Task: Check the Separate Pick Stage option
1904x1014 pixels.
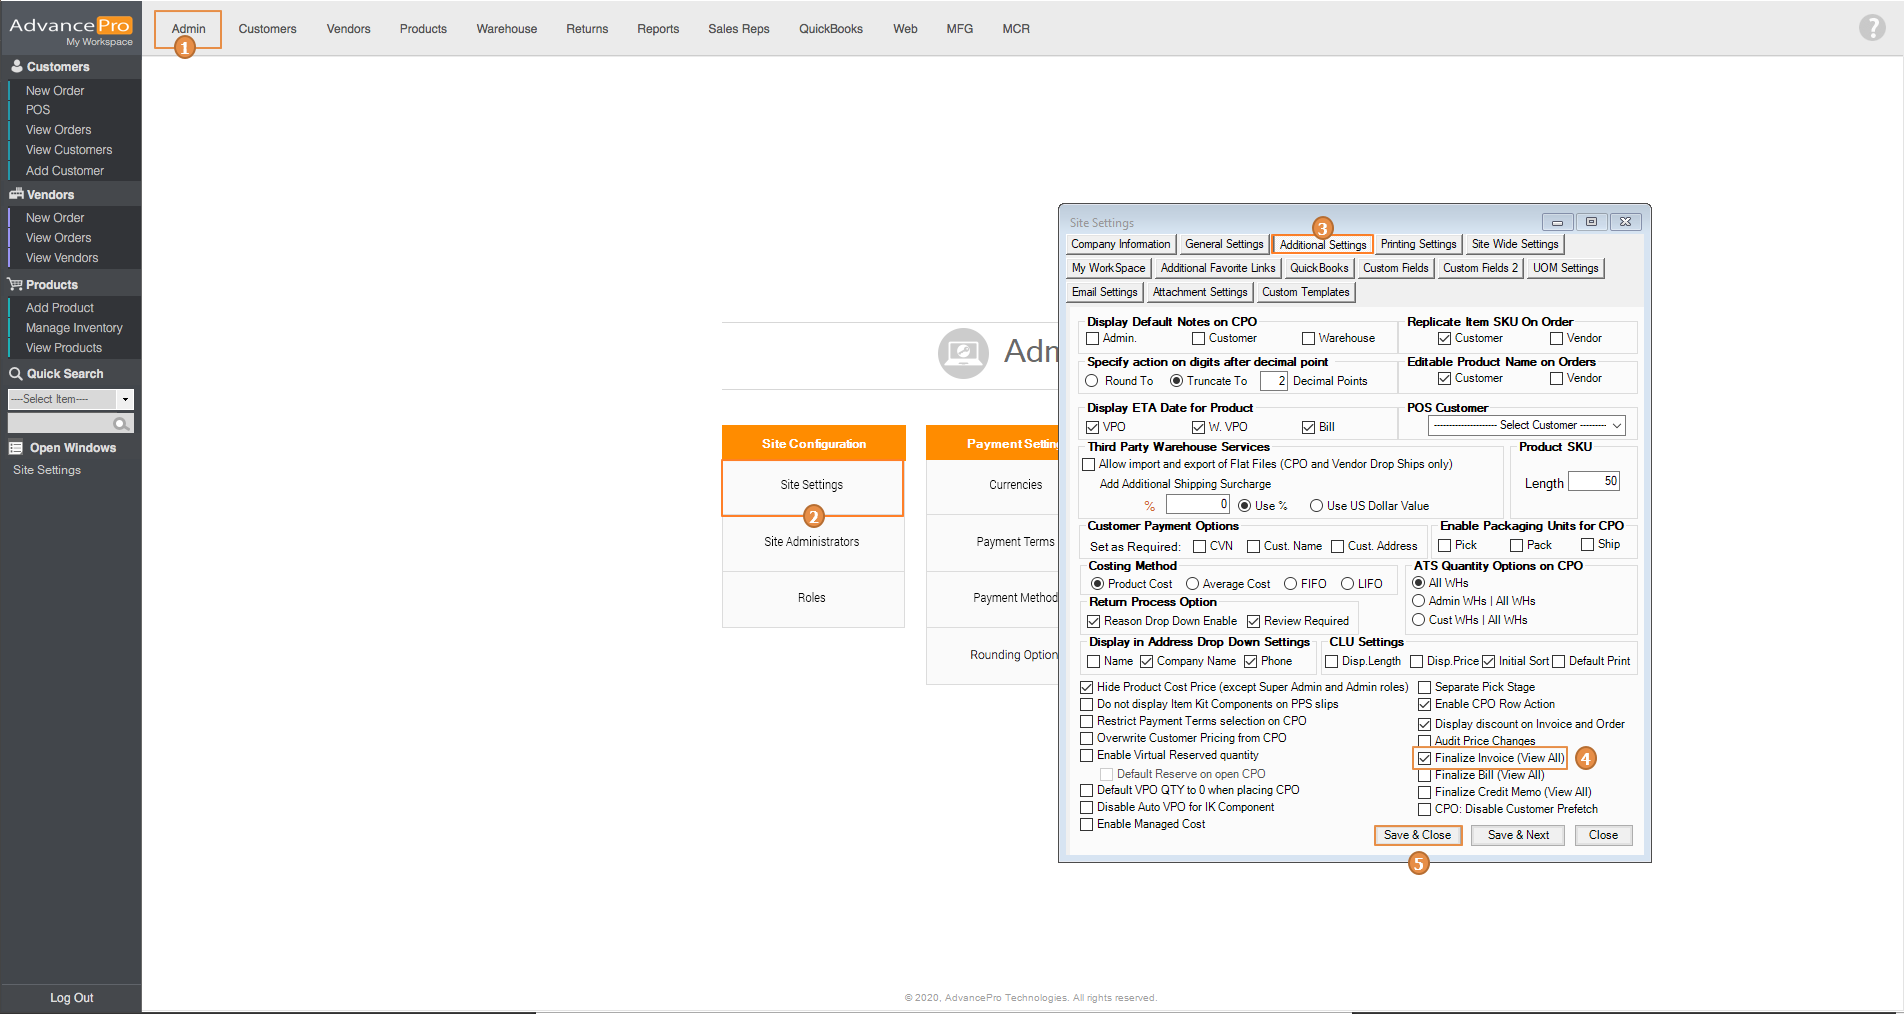Action: click(1424, 688)
